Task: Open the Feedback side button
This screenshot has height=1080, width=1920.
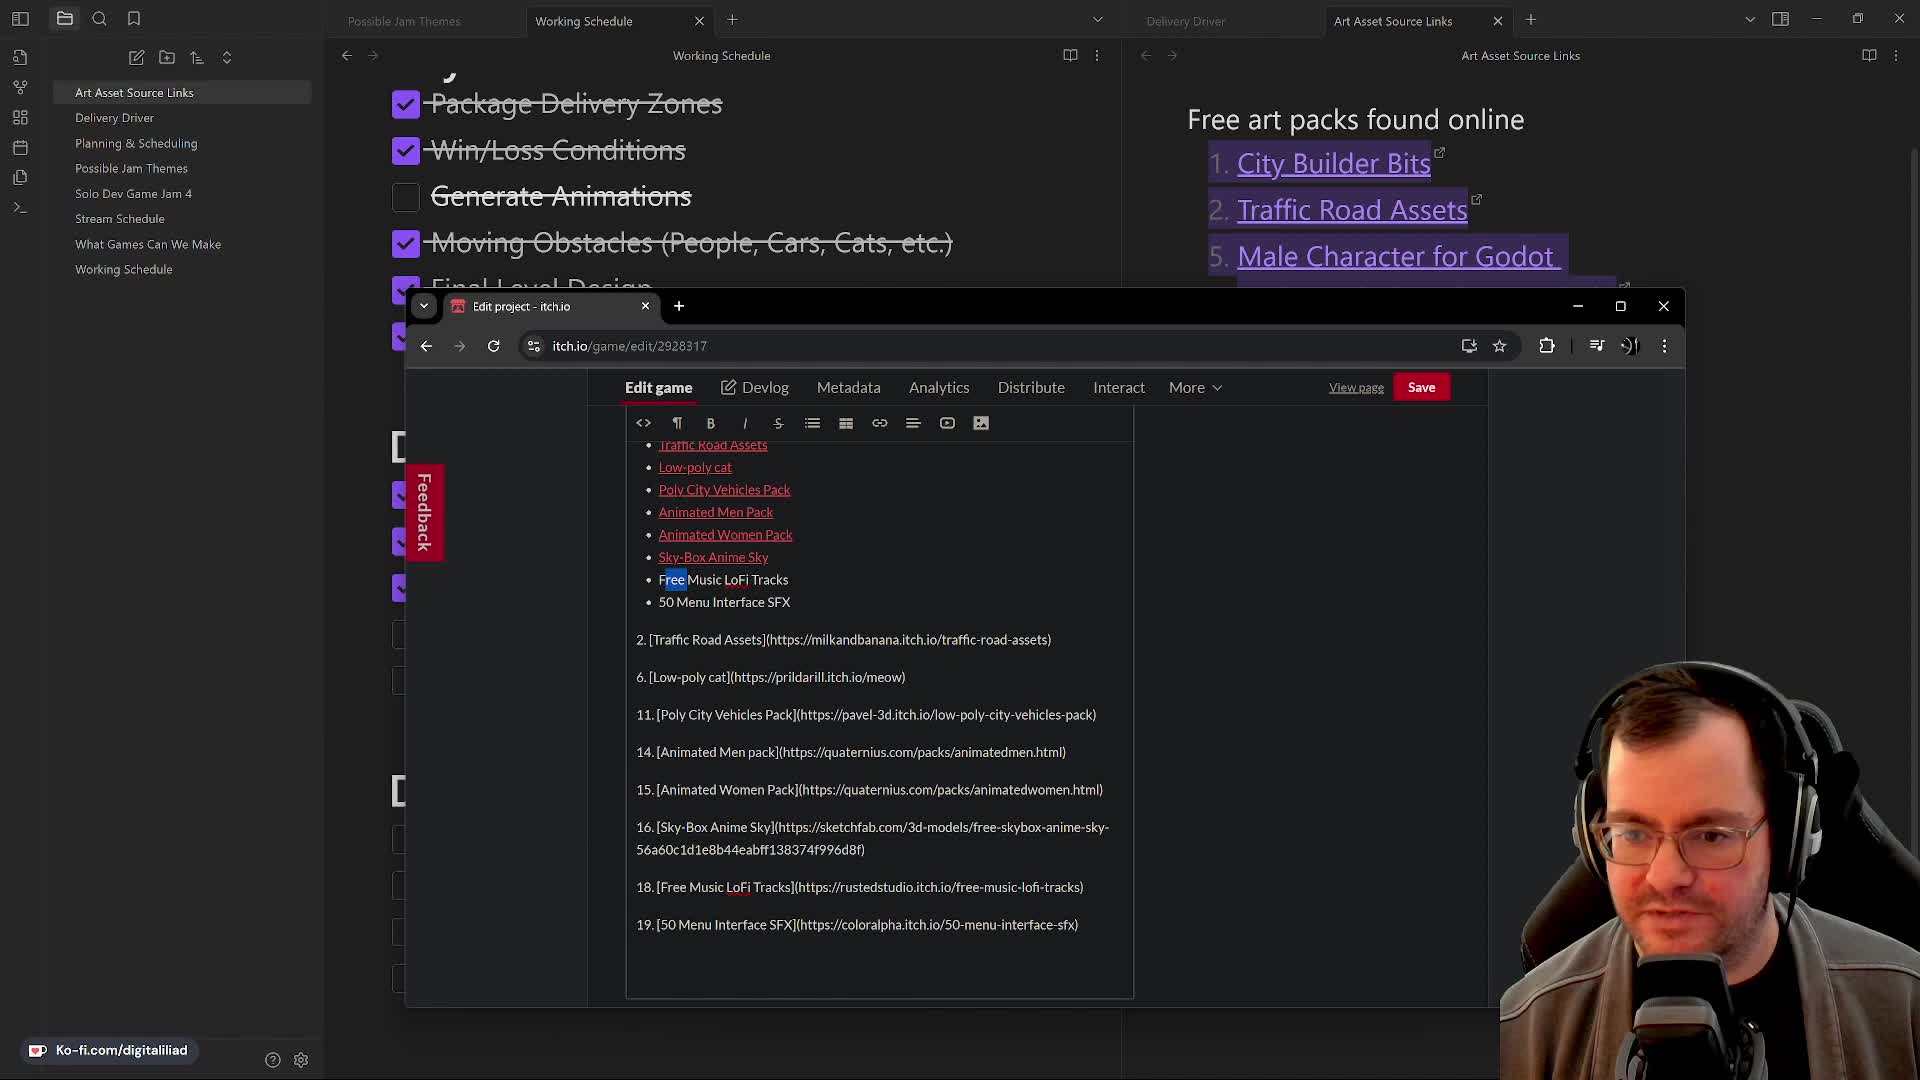Action: point(424,512)
